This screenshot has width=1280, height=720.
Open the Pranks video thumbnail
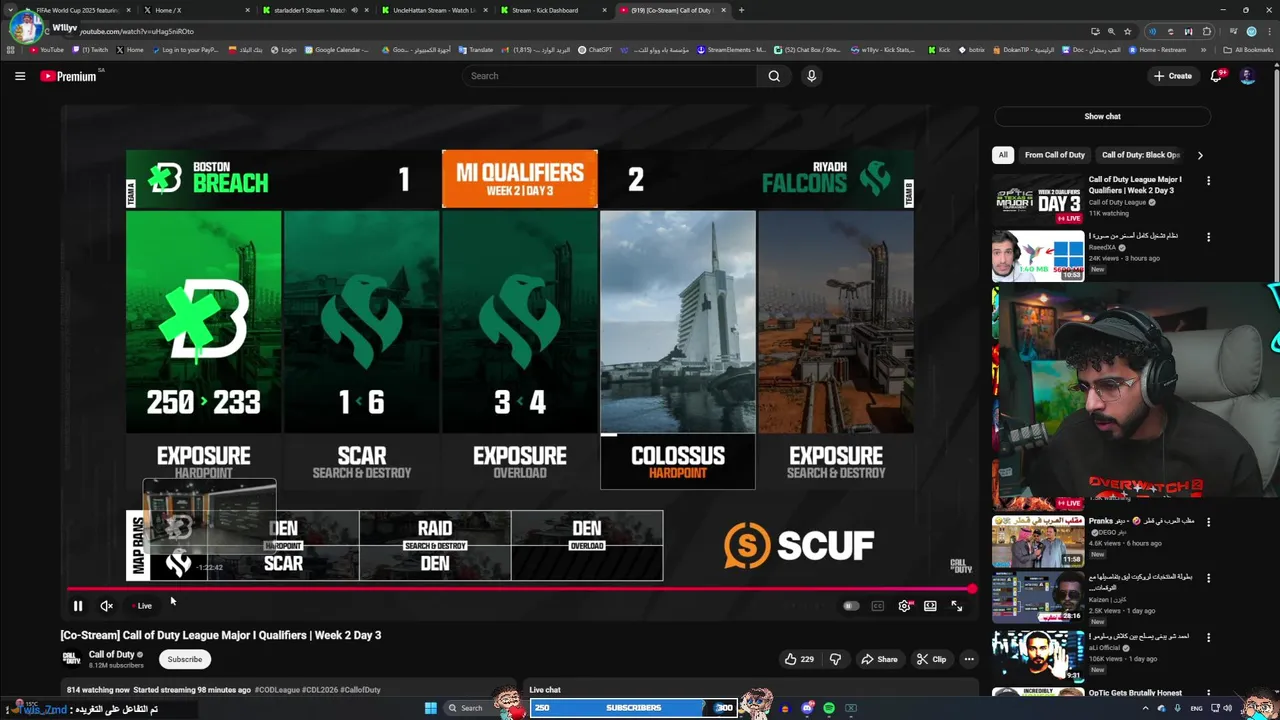point(1038,541)
